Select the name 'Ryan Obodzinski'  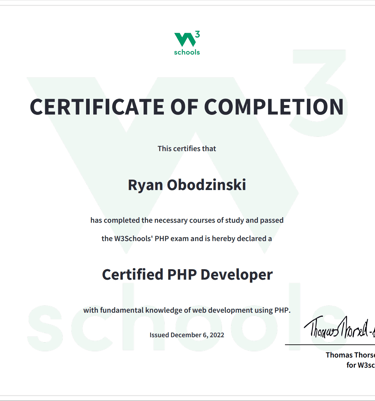point(187,185)
